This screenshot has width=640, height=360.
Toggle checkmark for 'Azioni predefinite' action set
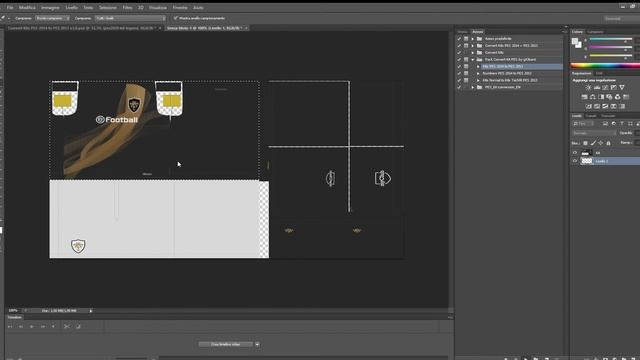459,38
